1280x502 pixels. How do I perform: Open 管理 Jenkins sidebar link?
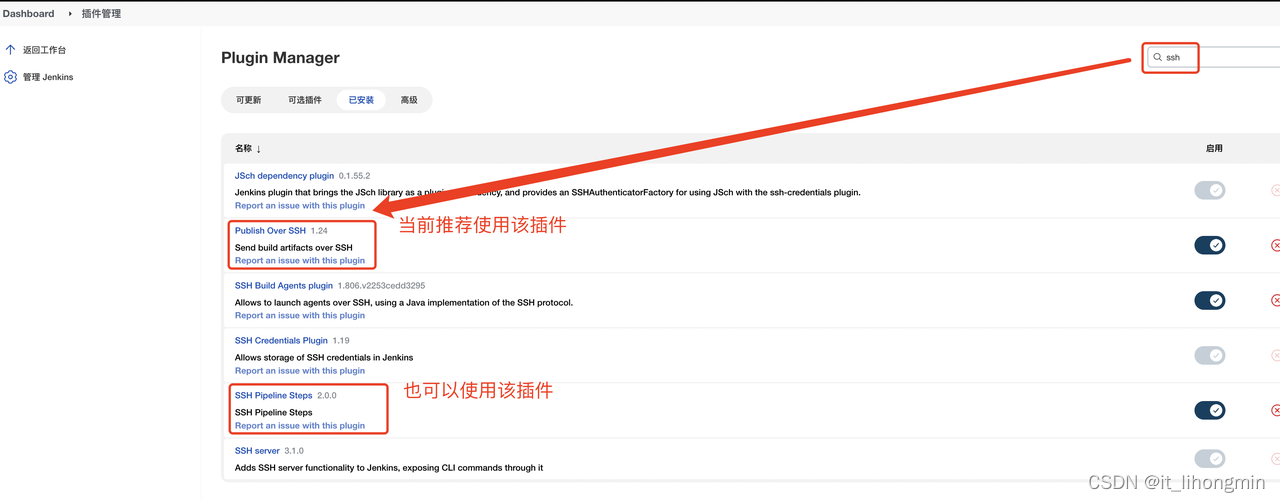[48, 77]
